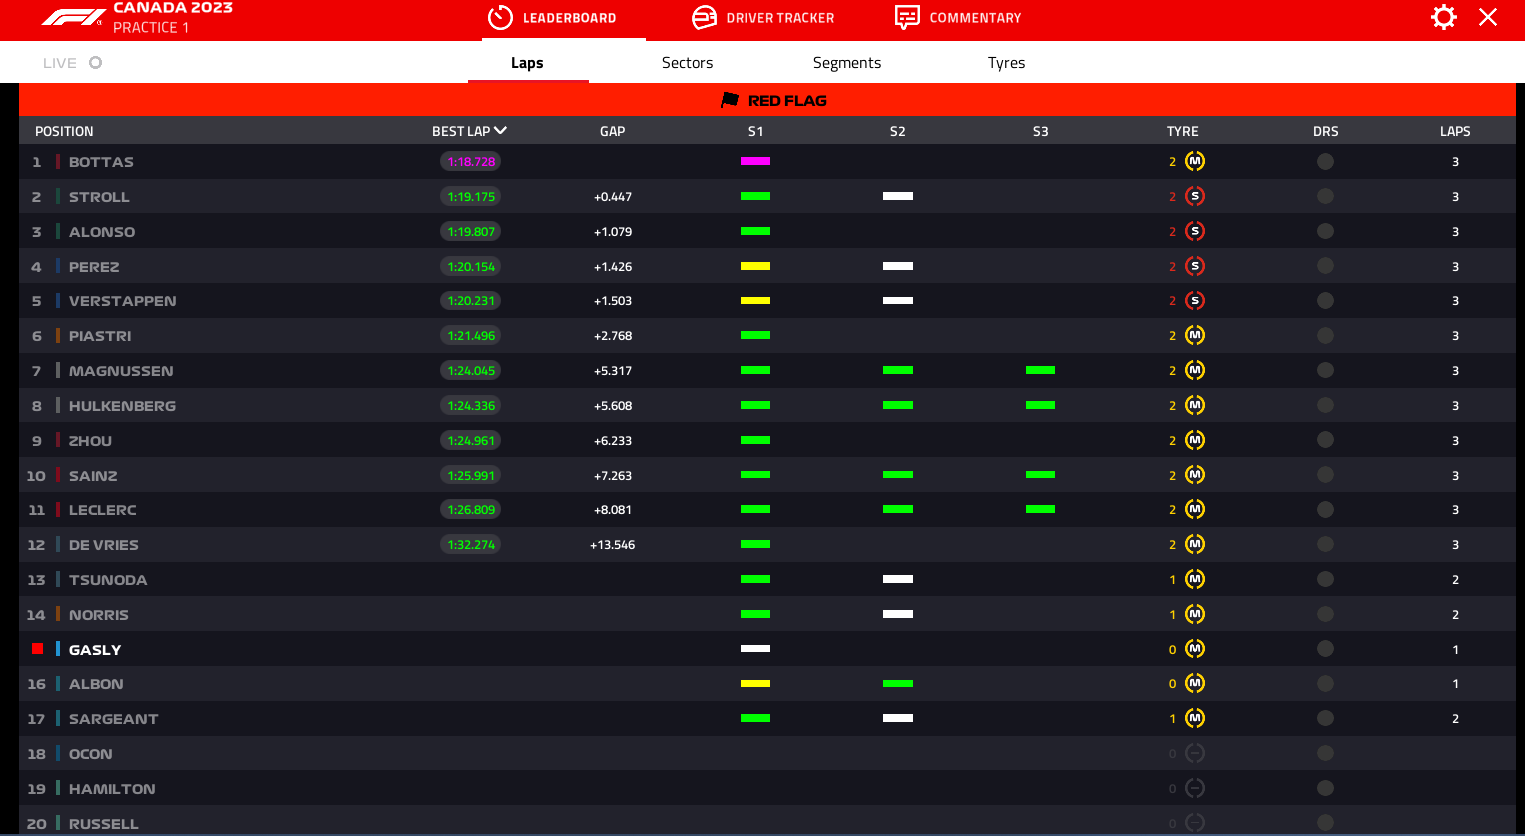Sort by Best Lap column chevron
This screenshot has height=836, width=1525.
click(x=500, y=131)
